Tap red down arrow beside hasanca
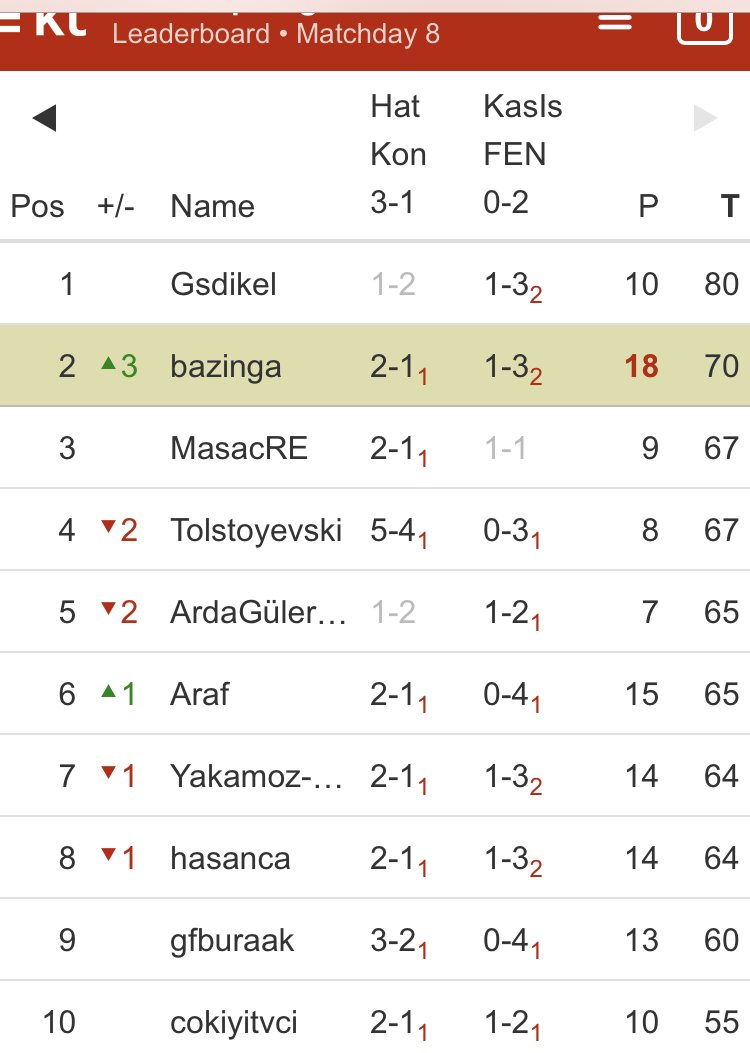Screen dimensions: 750x1053 point(109,856)
